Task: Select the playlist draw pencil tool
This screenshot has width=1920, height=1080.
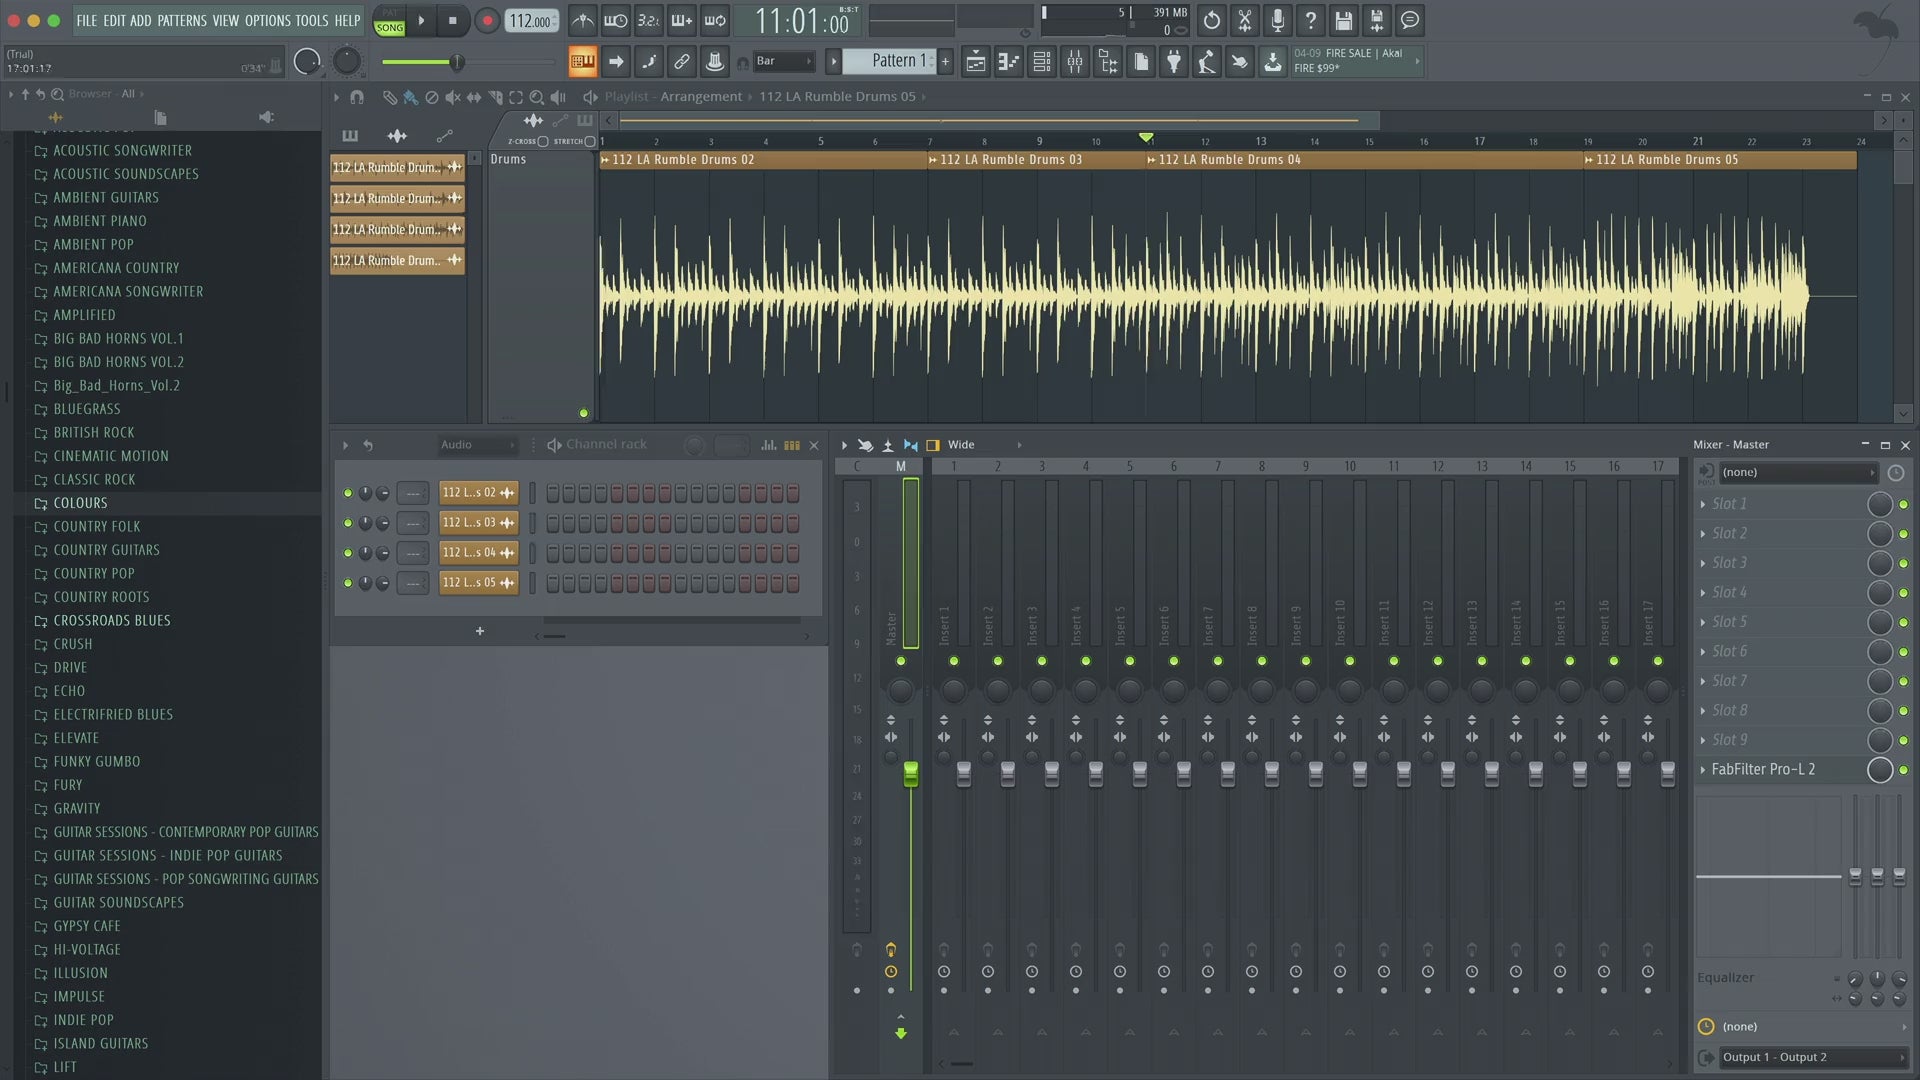Action: 389,97
